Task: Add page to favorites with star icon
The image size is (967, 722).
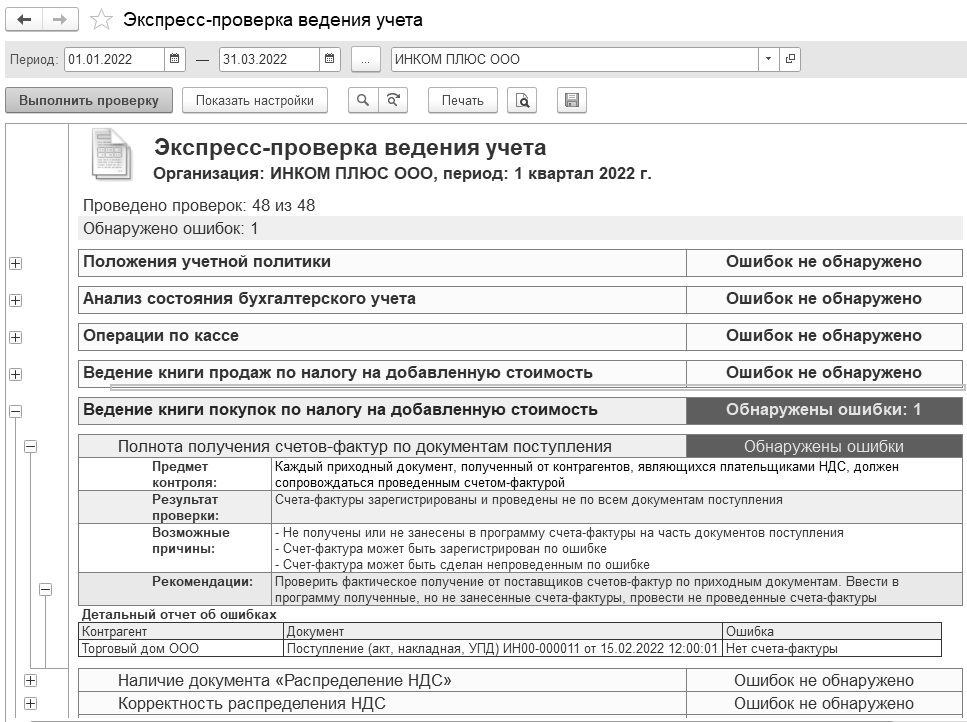Action: [101, 20]
